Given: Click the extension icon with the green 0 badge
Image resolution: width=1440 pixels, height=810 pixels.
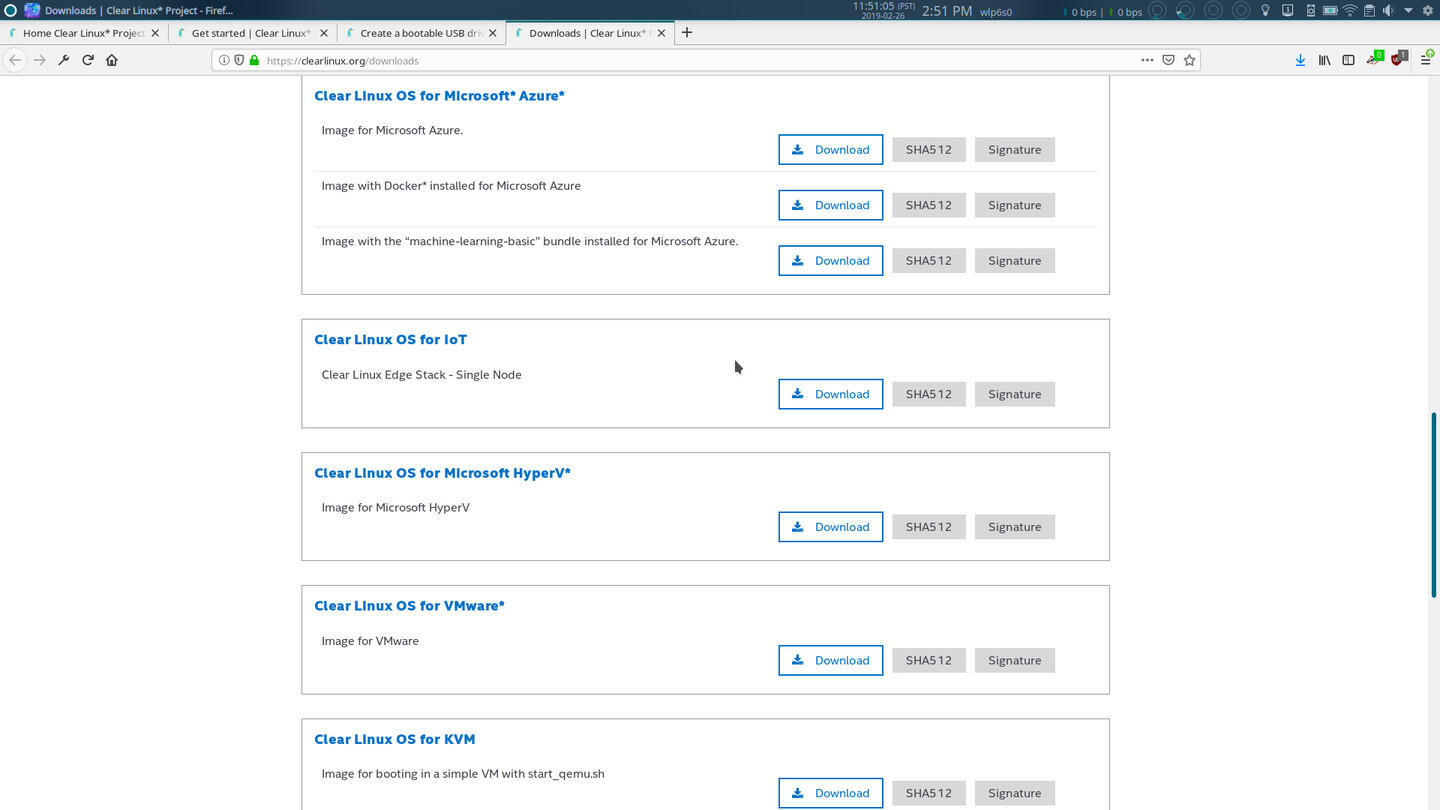Looking at the screenshot, I should [1375, 59].
